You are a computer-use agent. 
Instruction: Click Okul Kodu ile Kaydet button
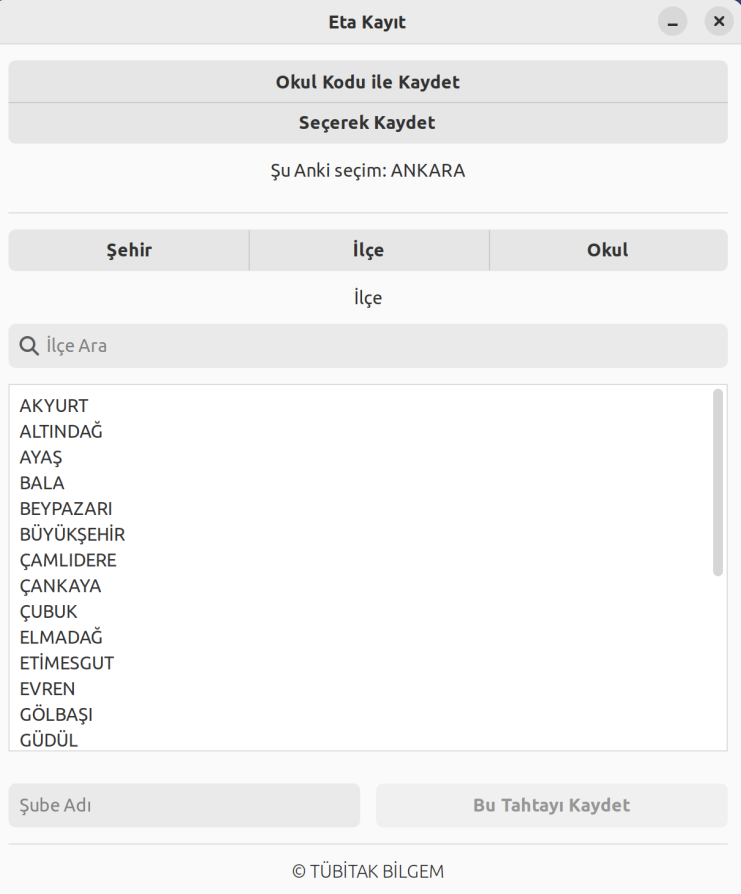click(368, 82)
